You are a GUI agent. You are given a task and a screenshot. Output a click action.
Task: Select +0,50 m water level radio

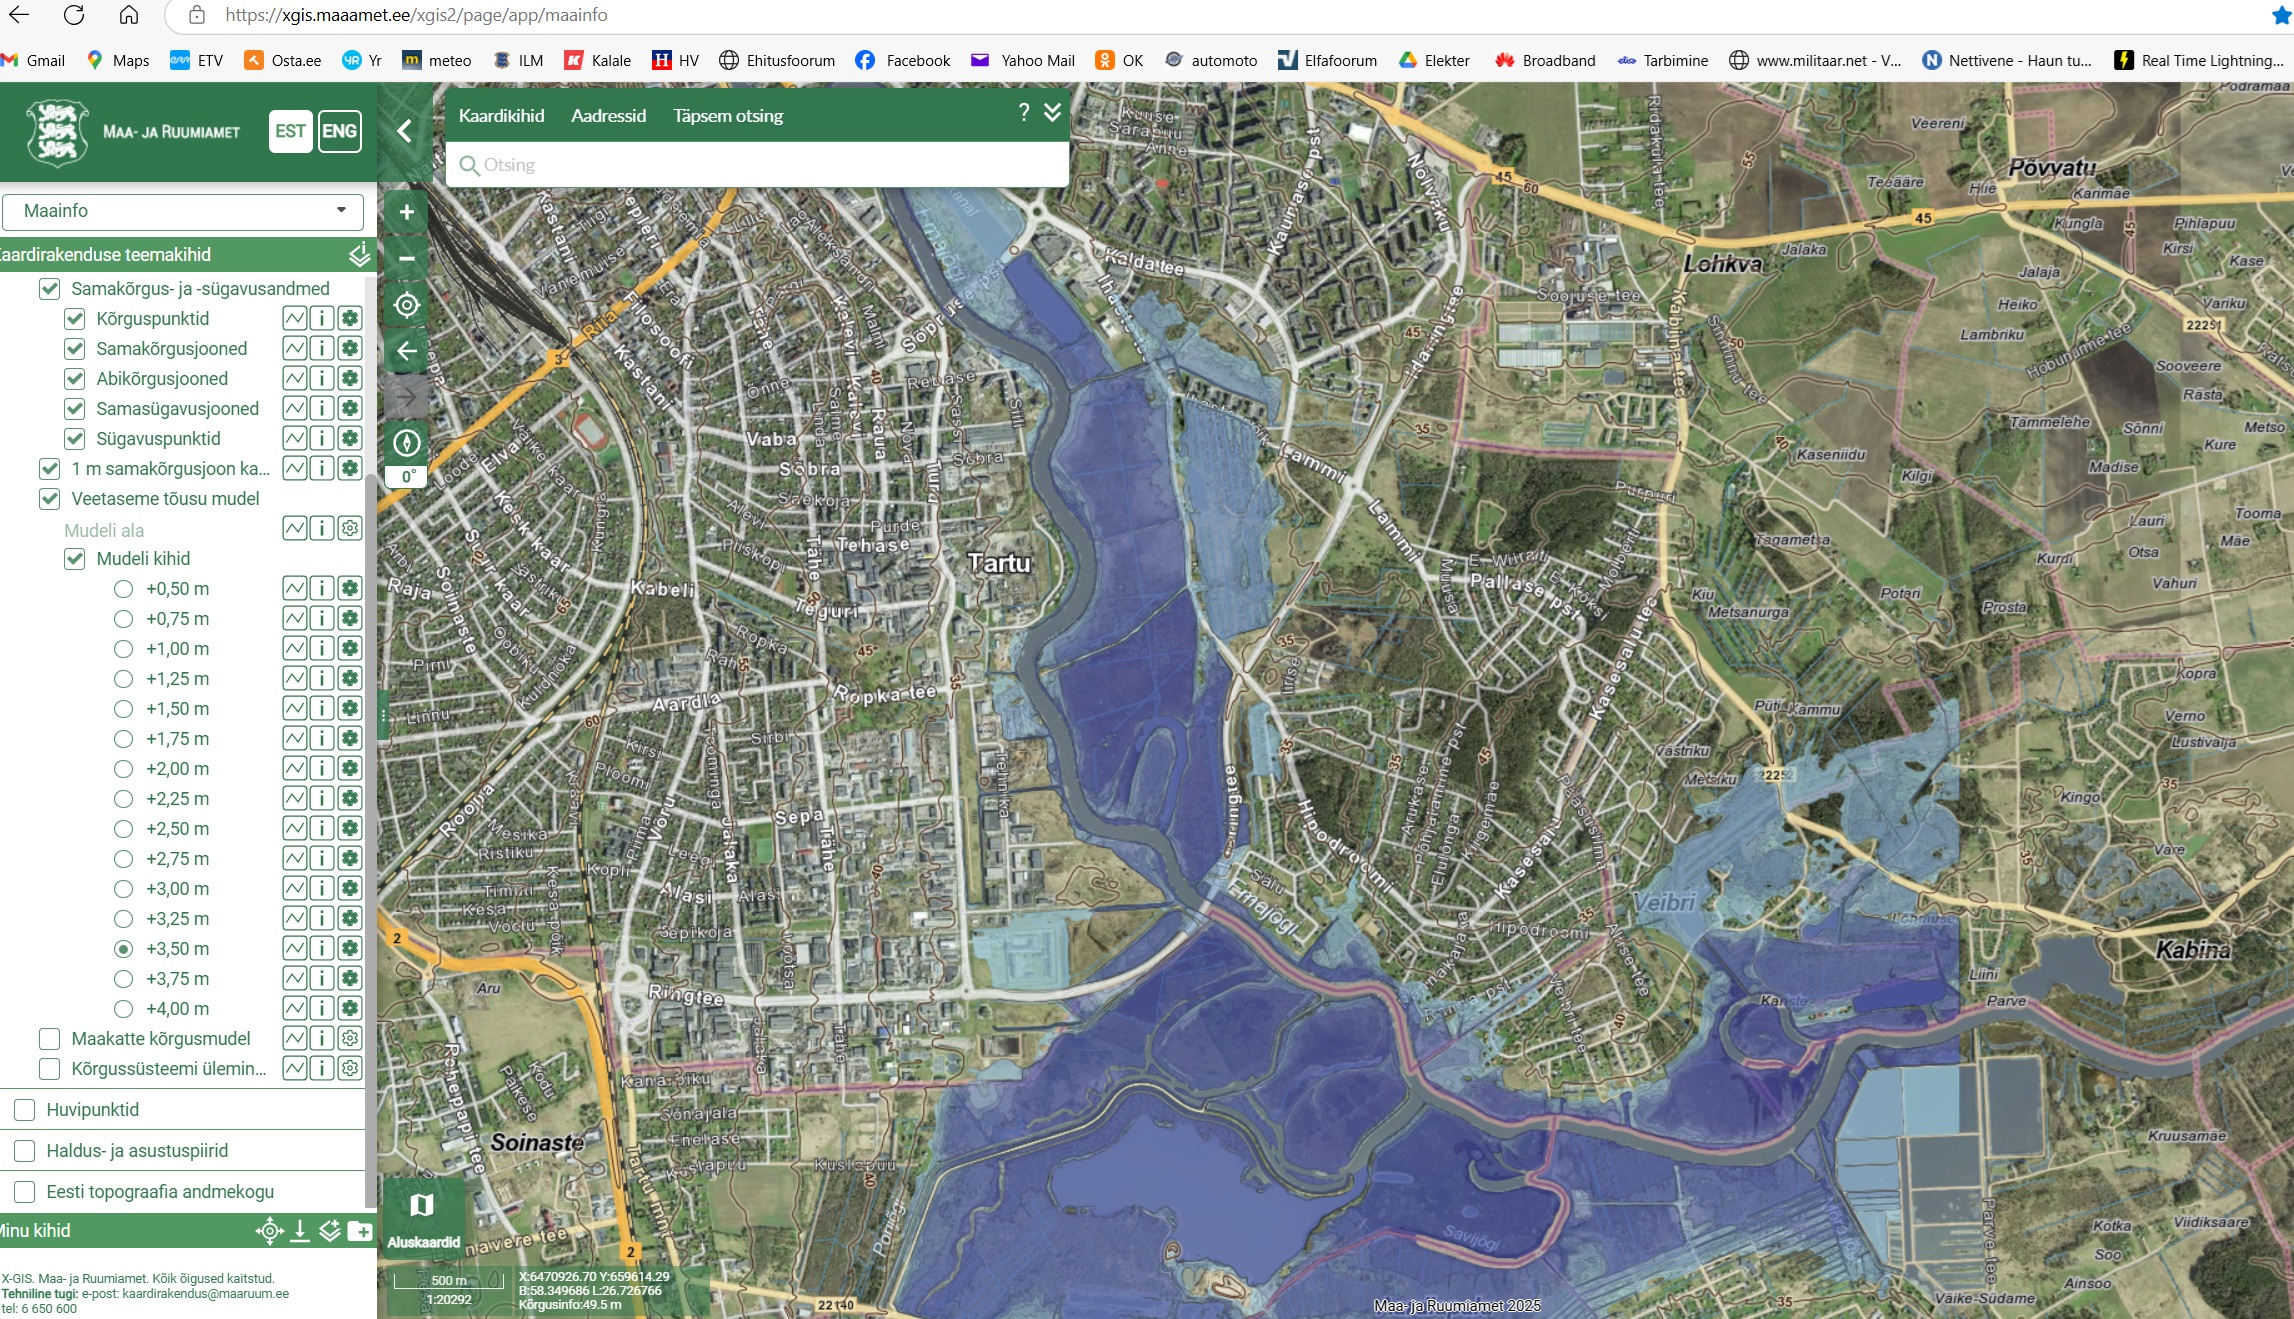coord(123,589)
